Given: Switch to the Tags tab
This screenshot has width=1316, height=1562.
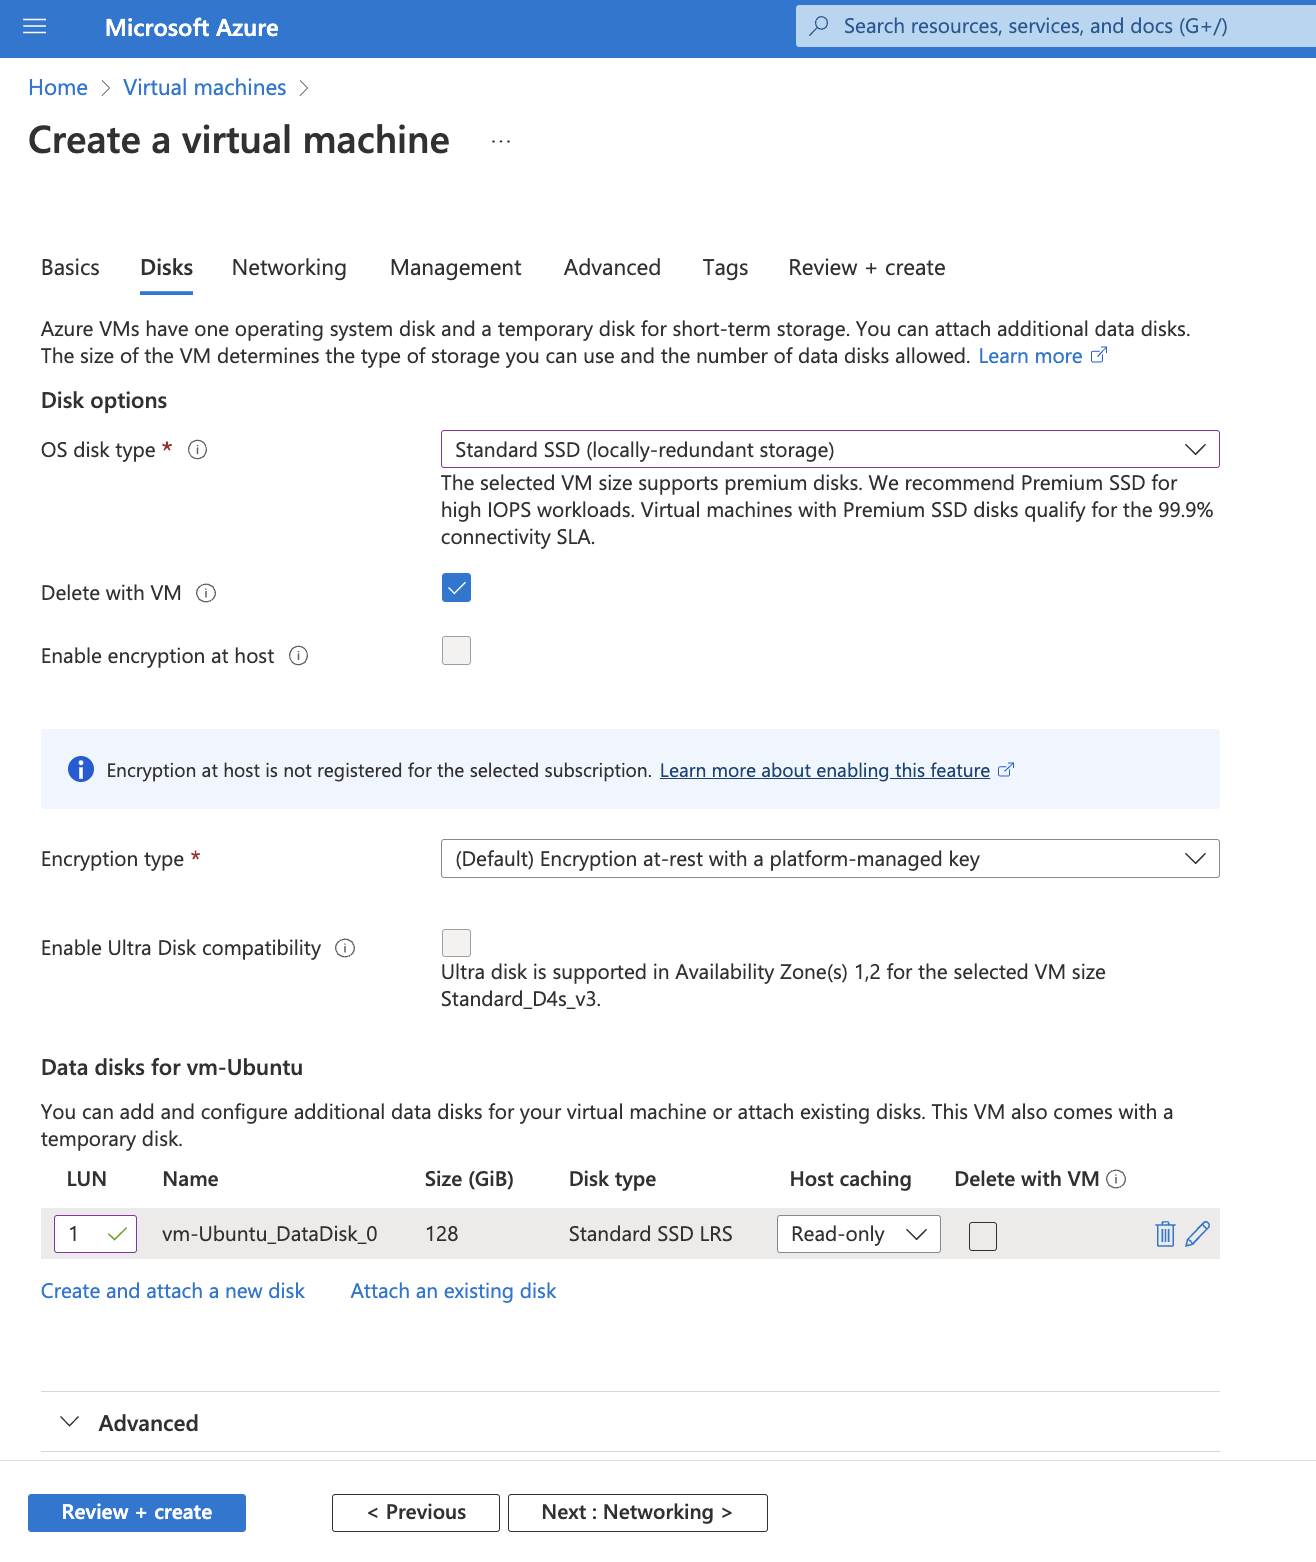Looking at the screenshot, I should click(x=725, y=268).
